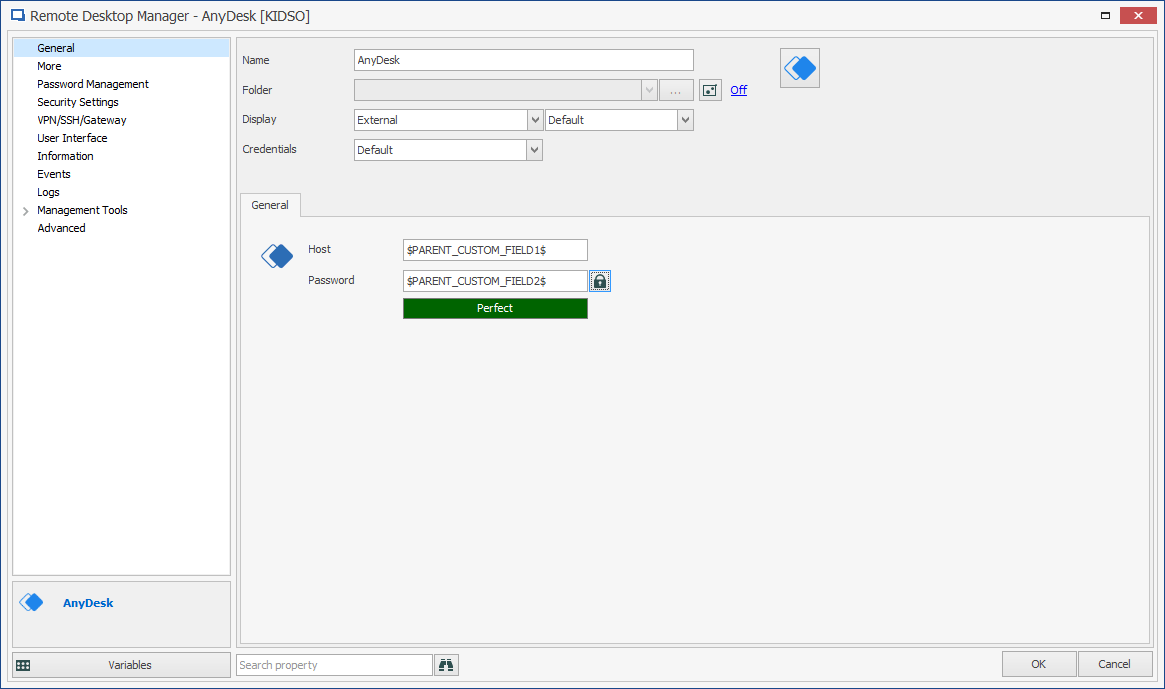This screenshot has width=1165, height=689.
Task: Click the minimize window icon
Action: coord(1104,15)
